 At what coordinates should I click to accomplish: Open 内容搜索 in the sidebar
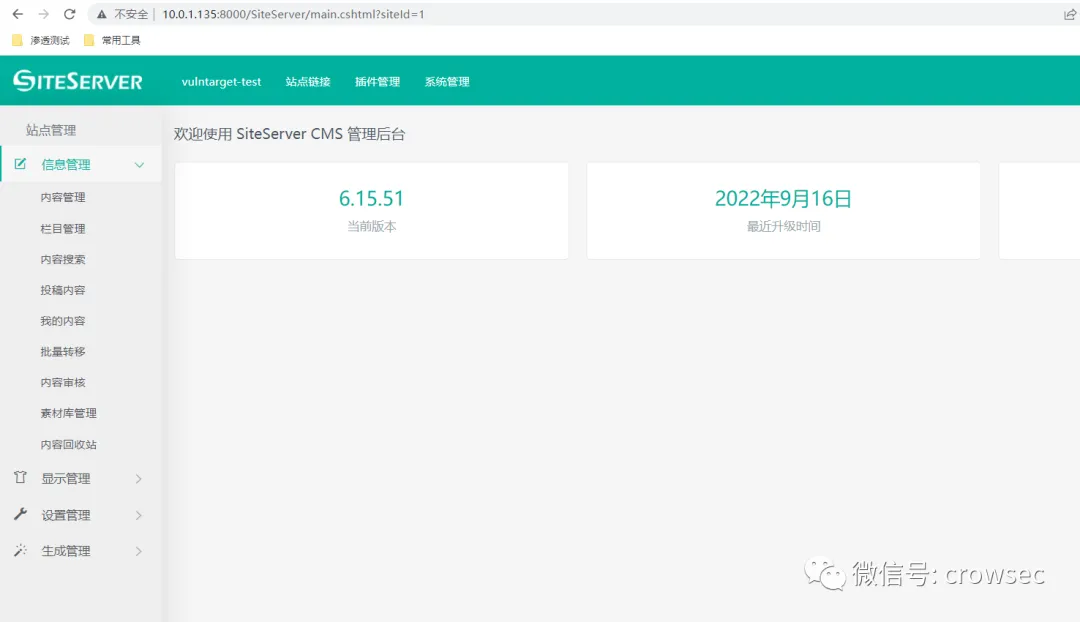tap(63, 259)
